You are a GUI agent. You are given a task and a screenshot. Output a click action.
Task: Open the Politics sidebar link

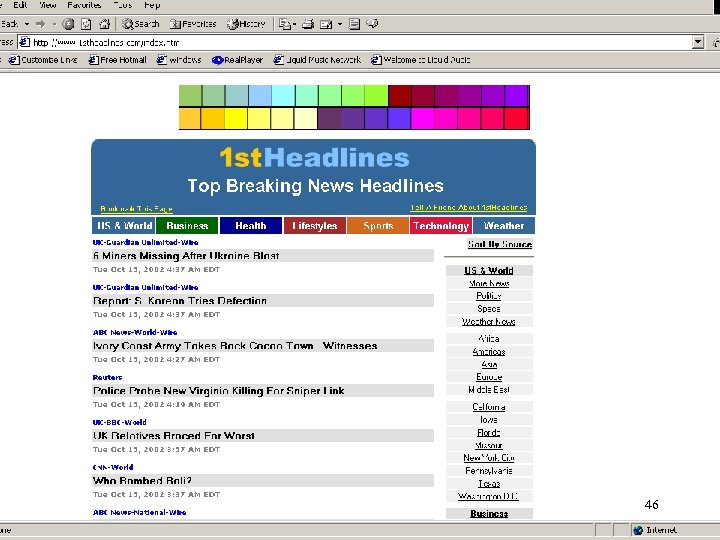[x=489, y=296]
